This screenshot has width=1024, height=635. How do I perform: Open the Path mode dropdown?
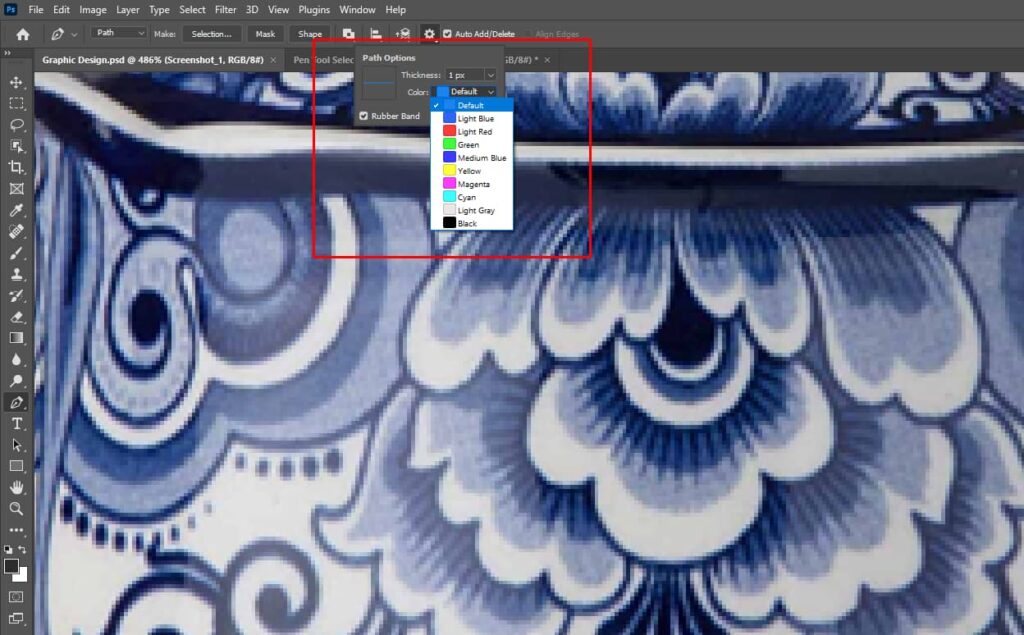118,33
